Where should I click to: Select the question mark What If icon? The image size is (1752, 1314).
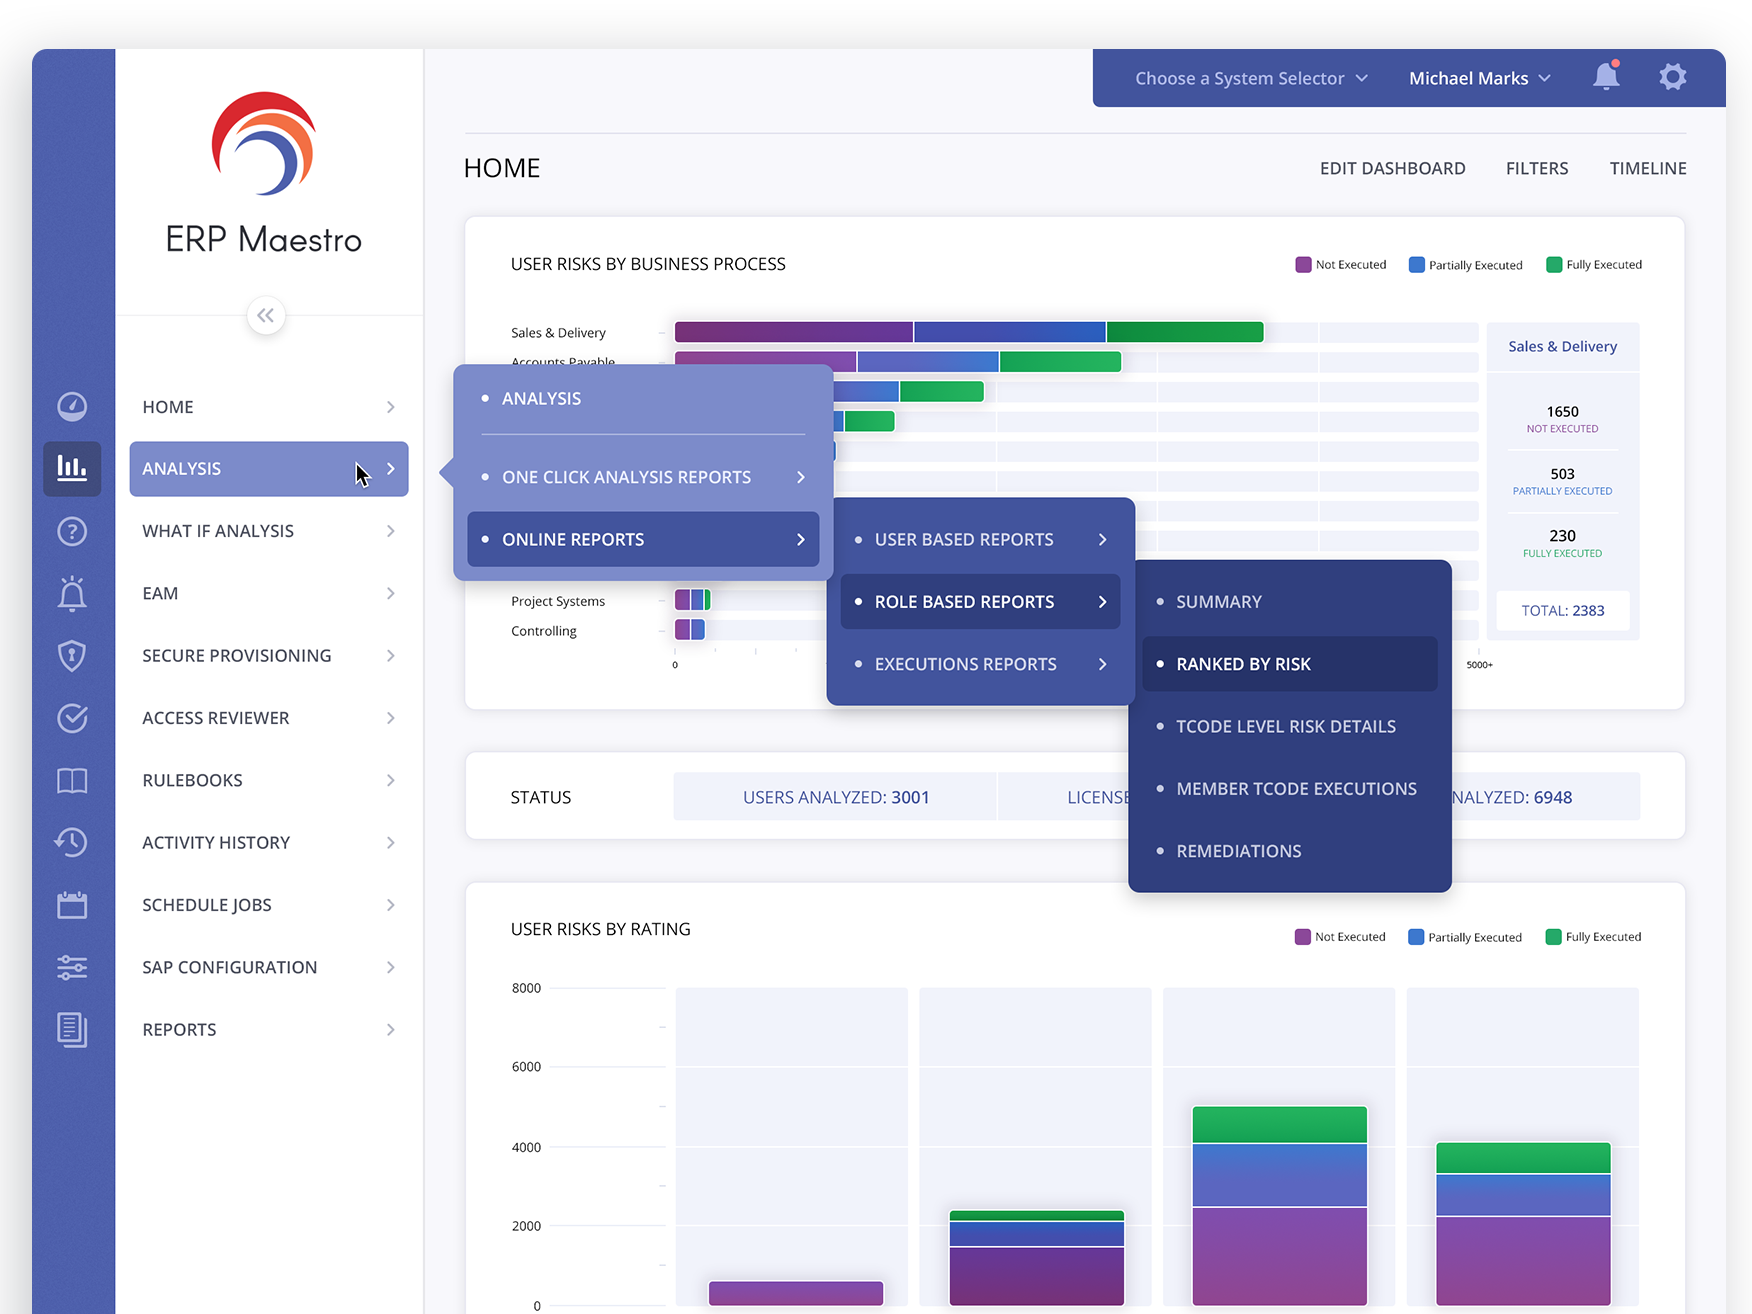(x=72, y=531)
